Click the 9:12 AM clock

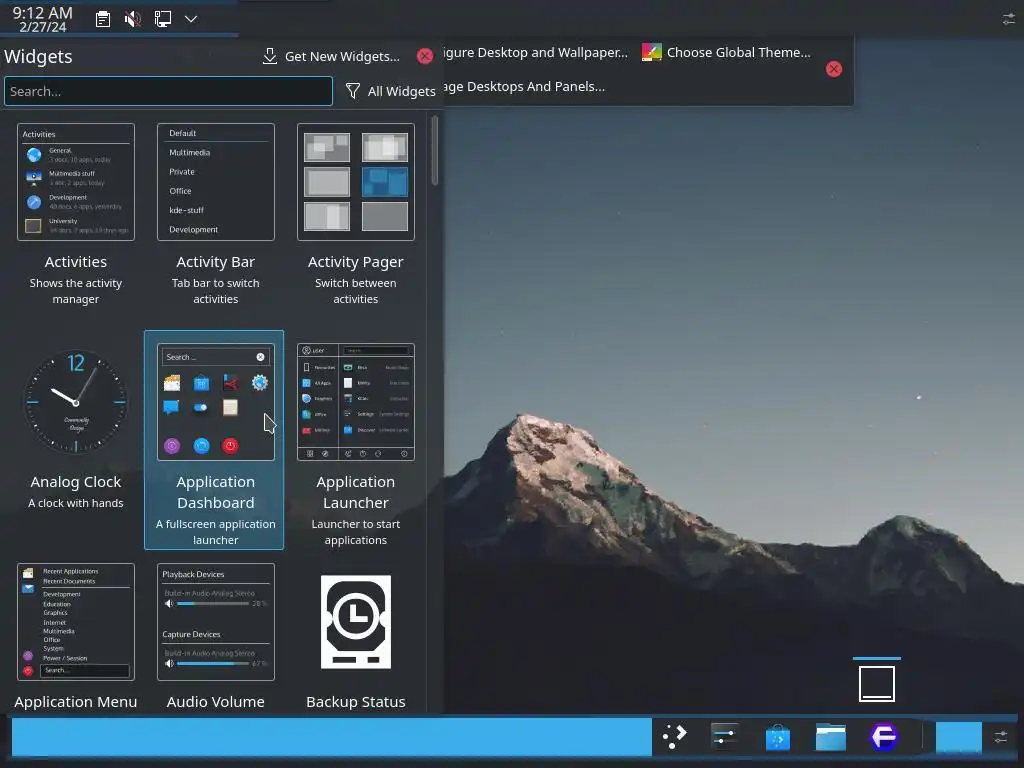pos(42,19)
